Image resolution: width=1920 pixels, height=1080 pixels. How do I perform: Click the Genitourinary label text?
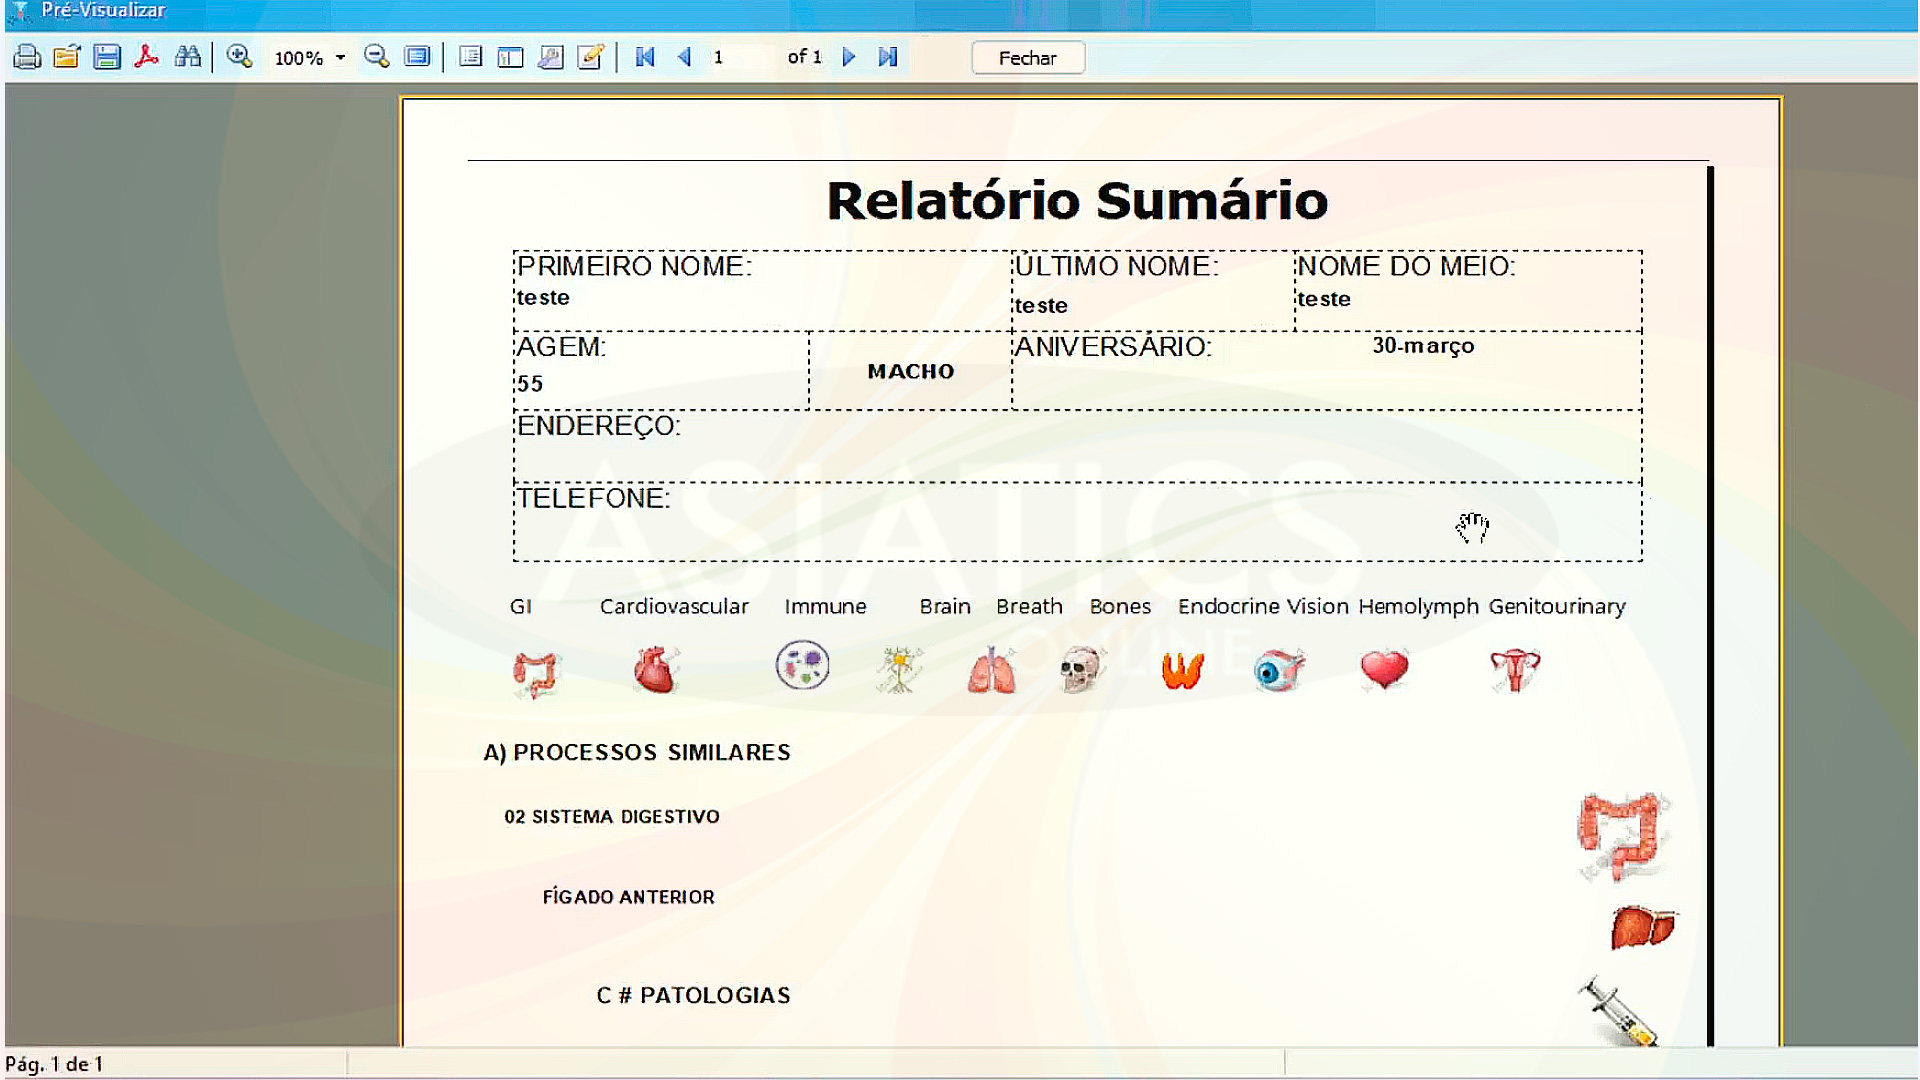coord(1557,607)
